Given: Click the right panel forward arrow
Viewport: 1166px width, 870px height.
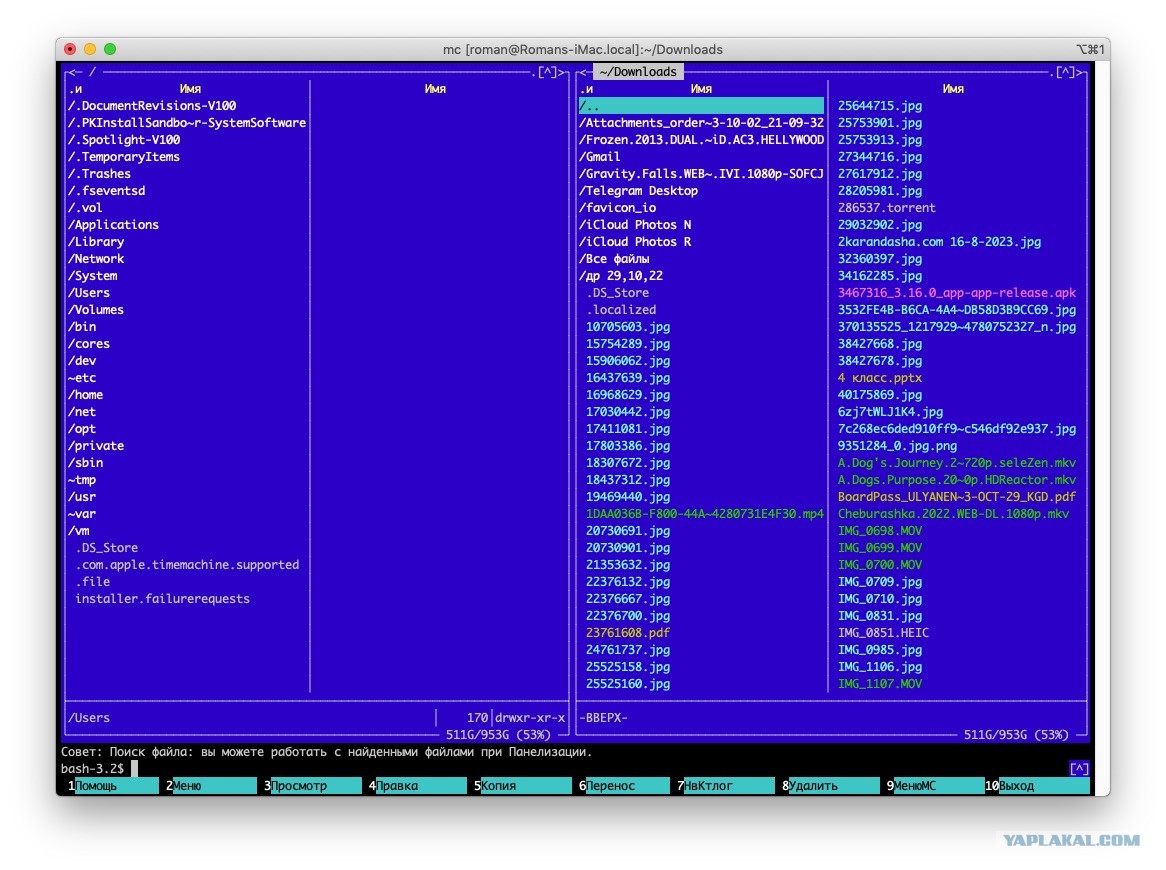Looking at the screenshot, I should (1080, 72).
